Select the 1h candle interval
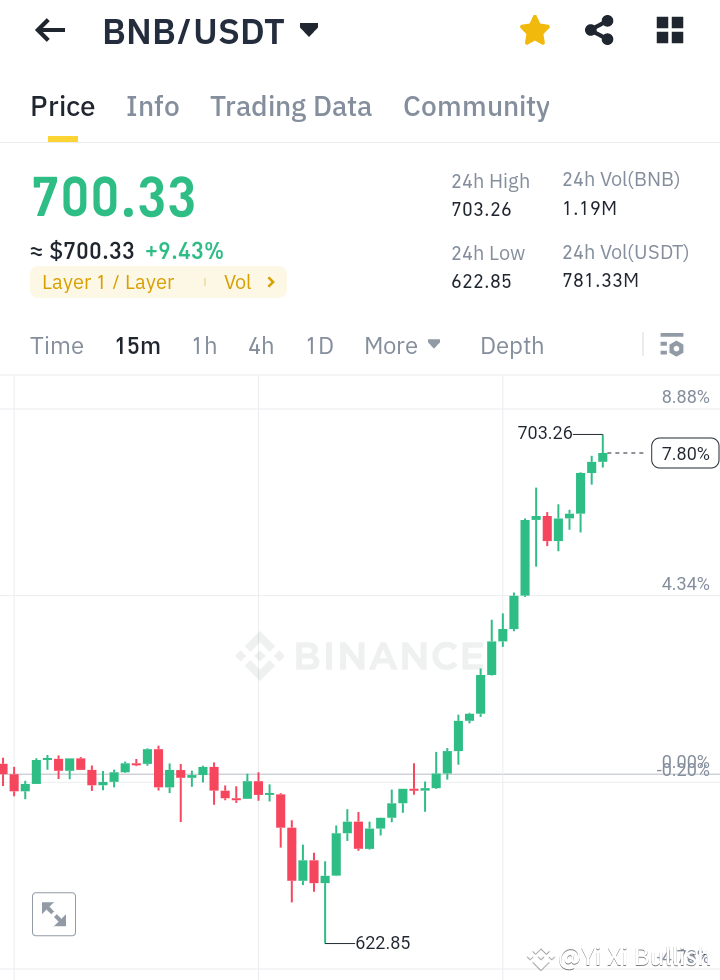Viewport: 720px width, 980px height. tap(204, 345)
